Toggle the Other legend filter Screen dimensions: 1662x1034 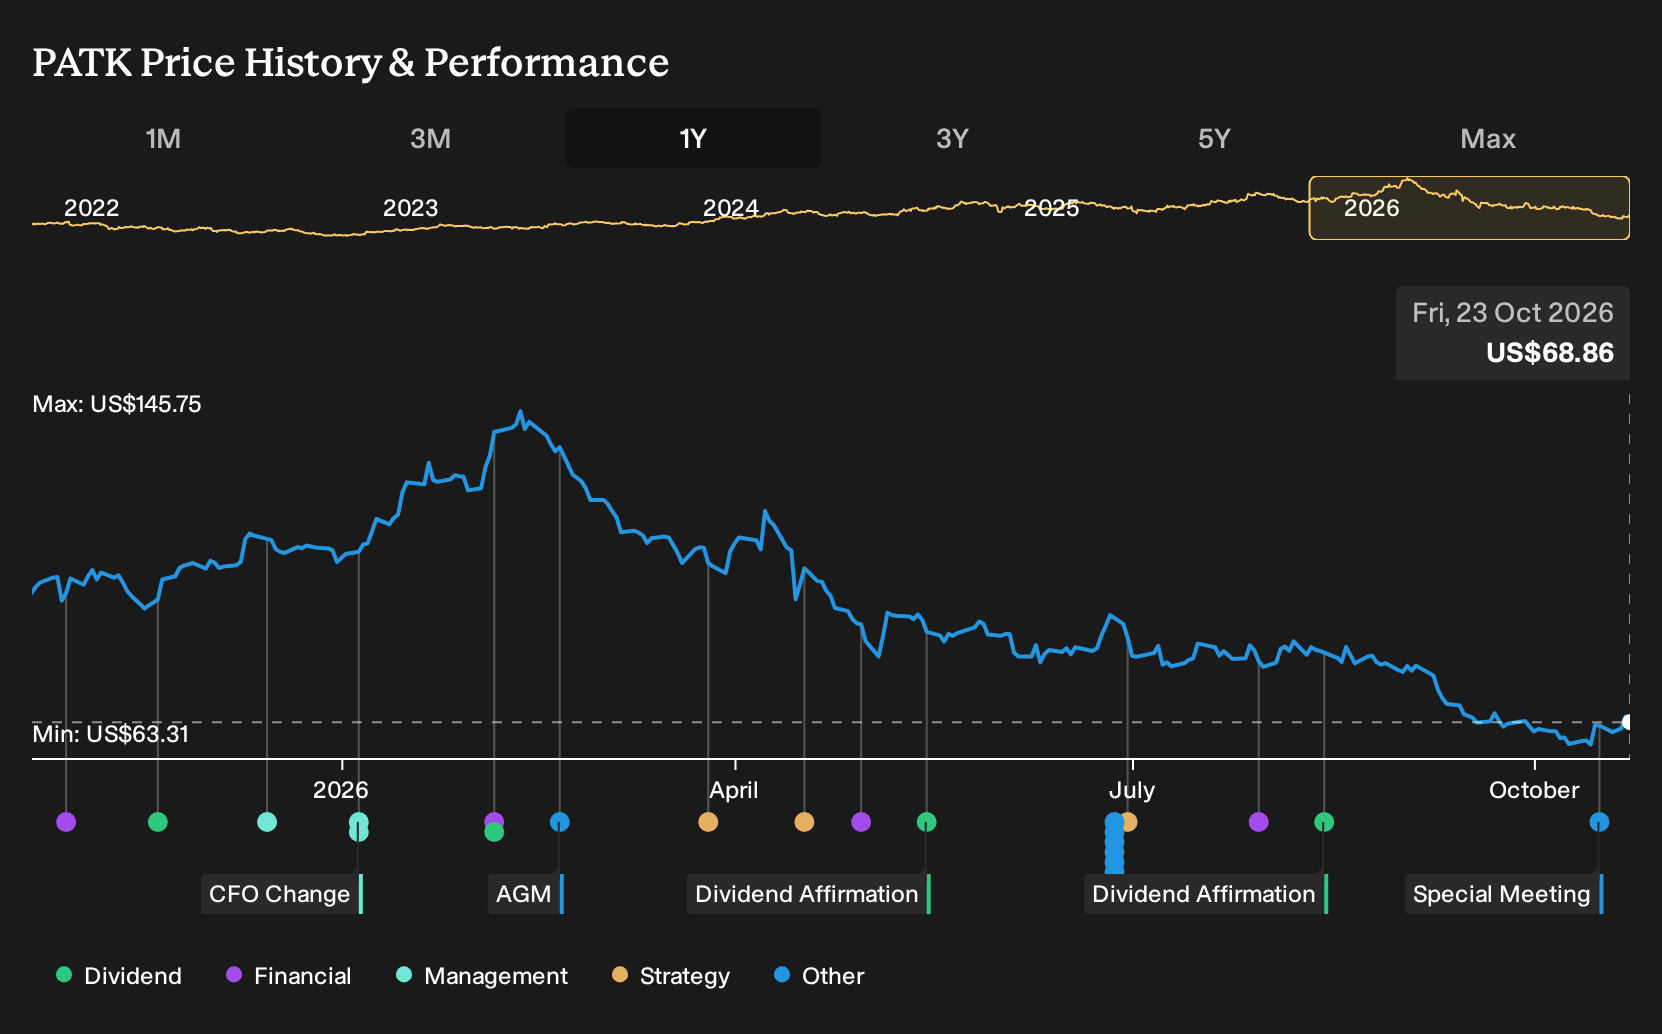point(819,976)
